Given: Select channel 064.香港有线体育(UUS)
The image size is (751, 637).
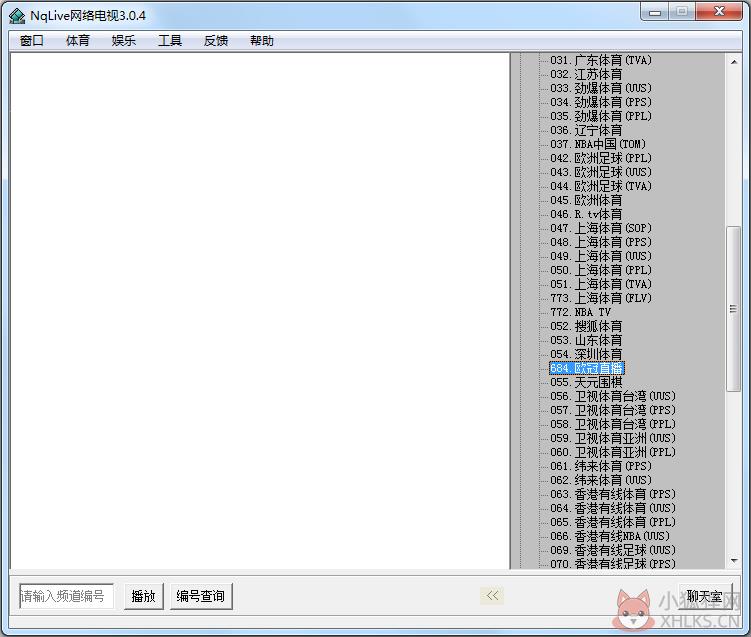Looking at the screenshot, I should click(x=613, y=508).
